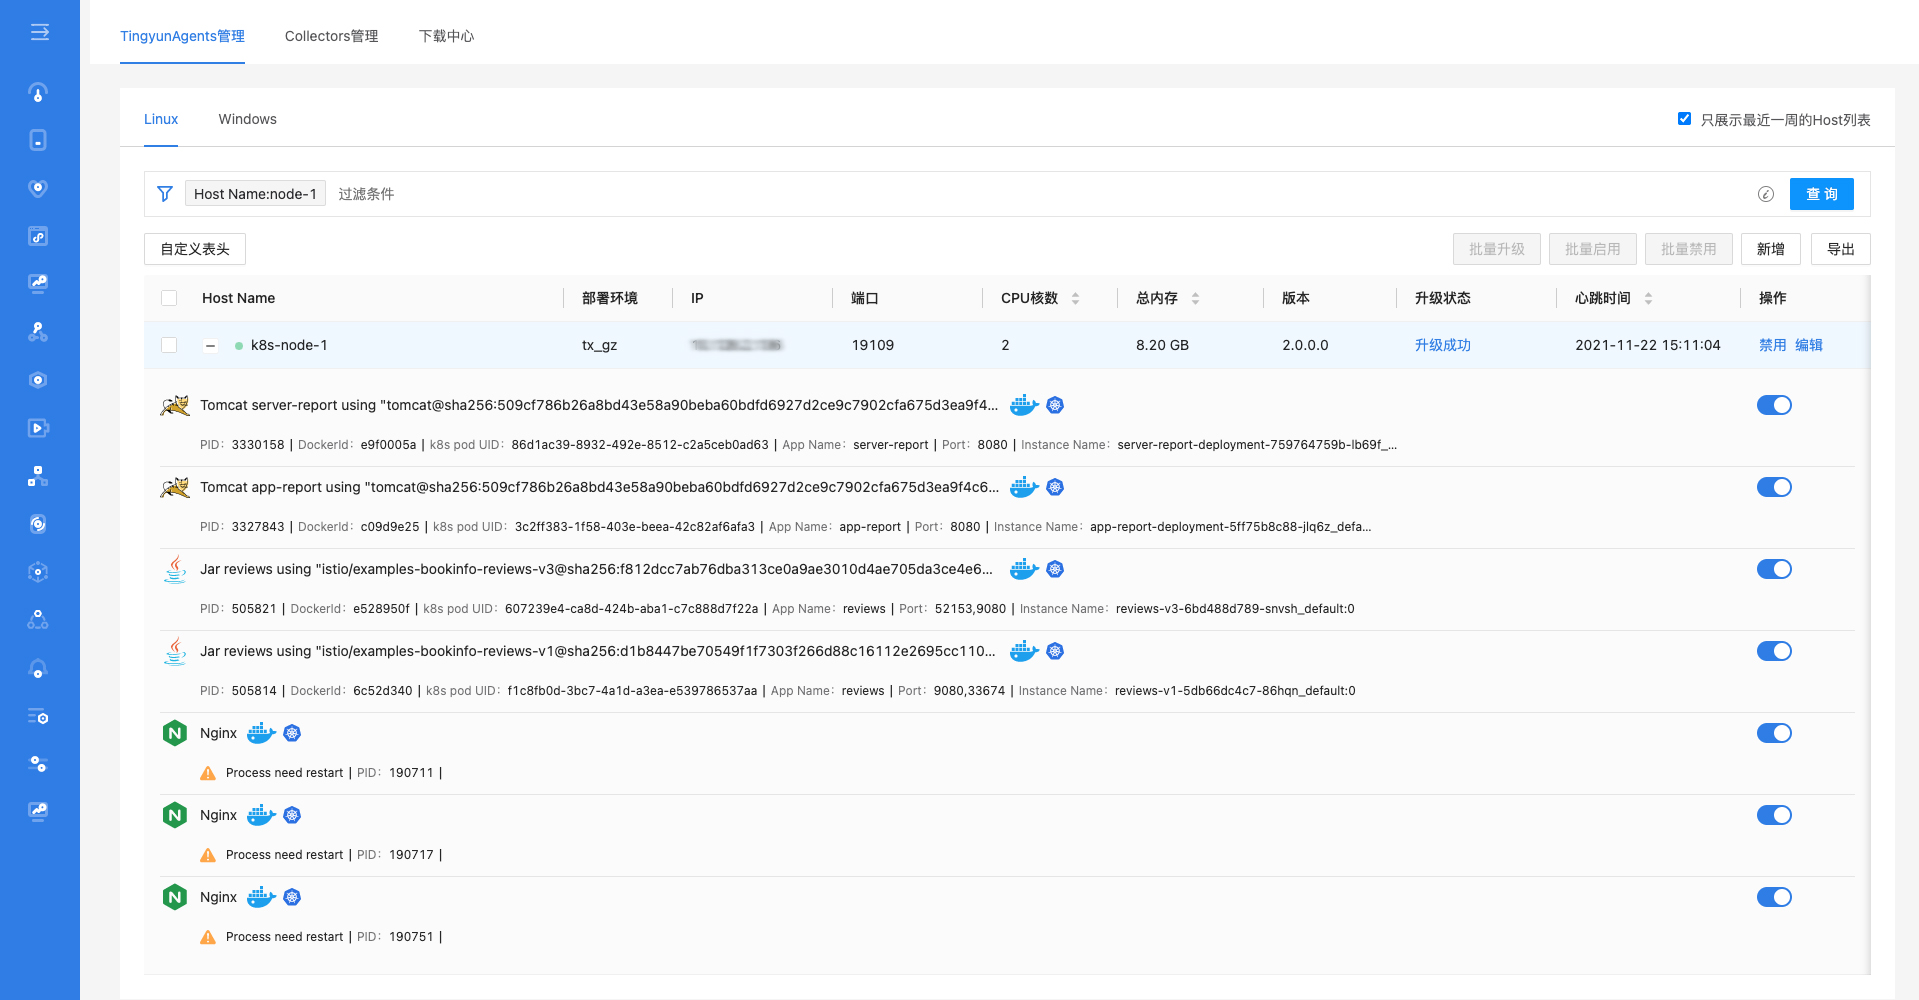1919x1000 pixels.
Task: Click the tx_gz environment cell
Action: pyautogui.click(x=599, y=345)
